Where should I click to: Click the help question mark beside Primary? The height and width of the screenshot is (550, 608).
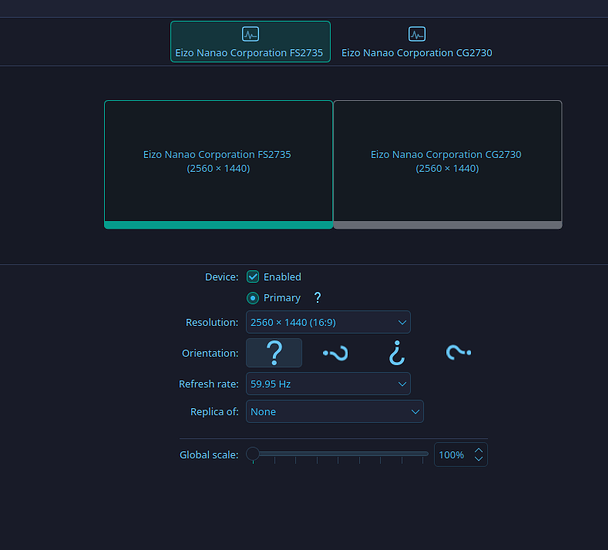click(x=318, y=298)
